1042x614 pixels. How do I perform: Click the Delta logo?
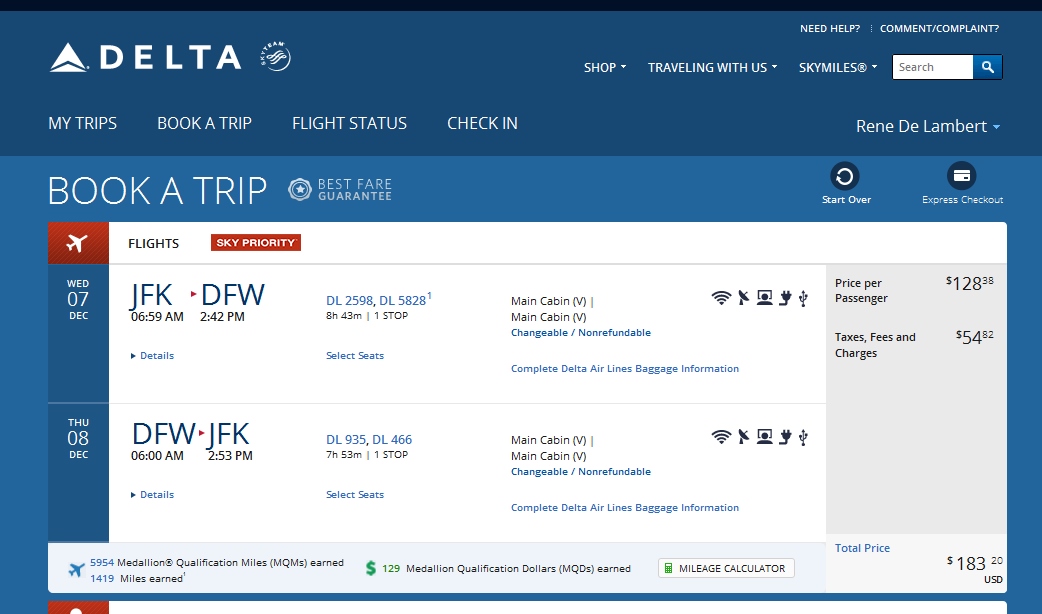click(146, 57)
